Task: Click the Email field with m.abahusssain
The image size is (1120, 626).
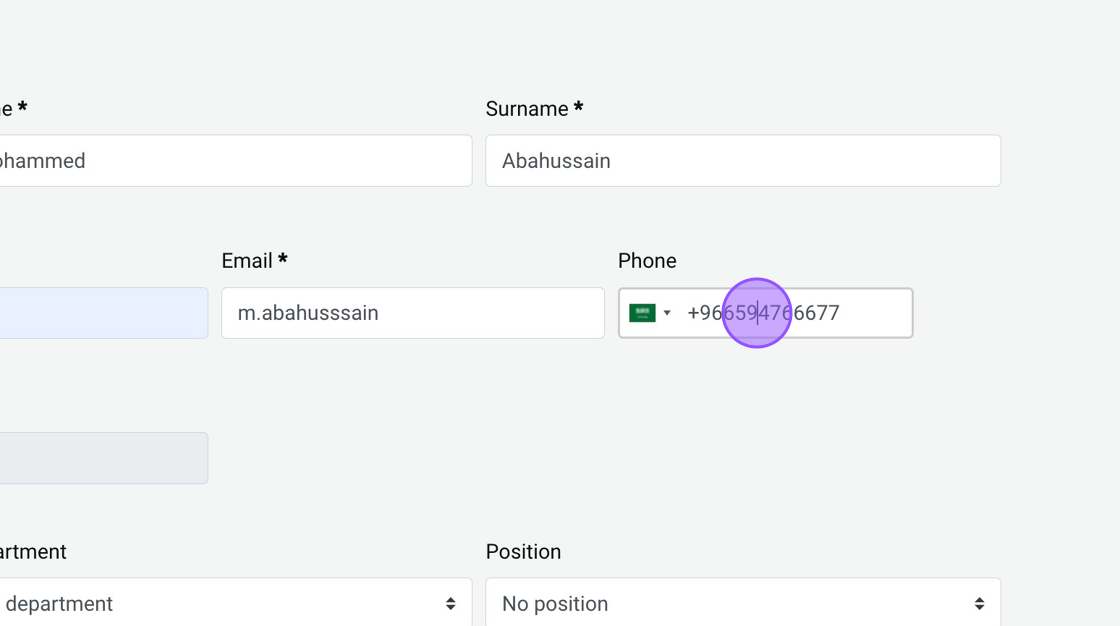Action: pos(412,313)
